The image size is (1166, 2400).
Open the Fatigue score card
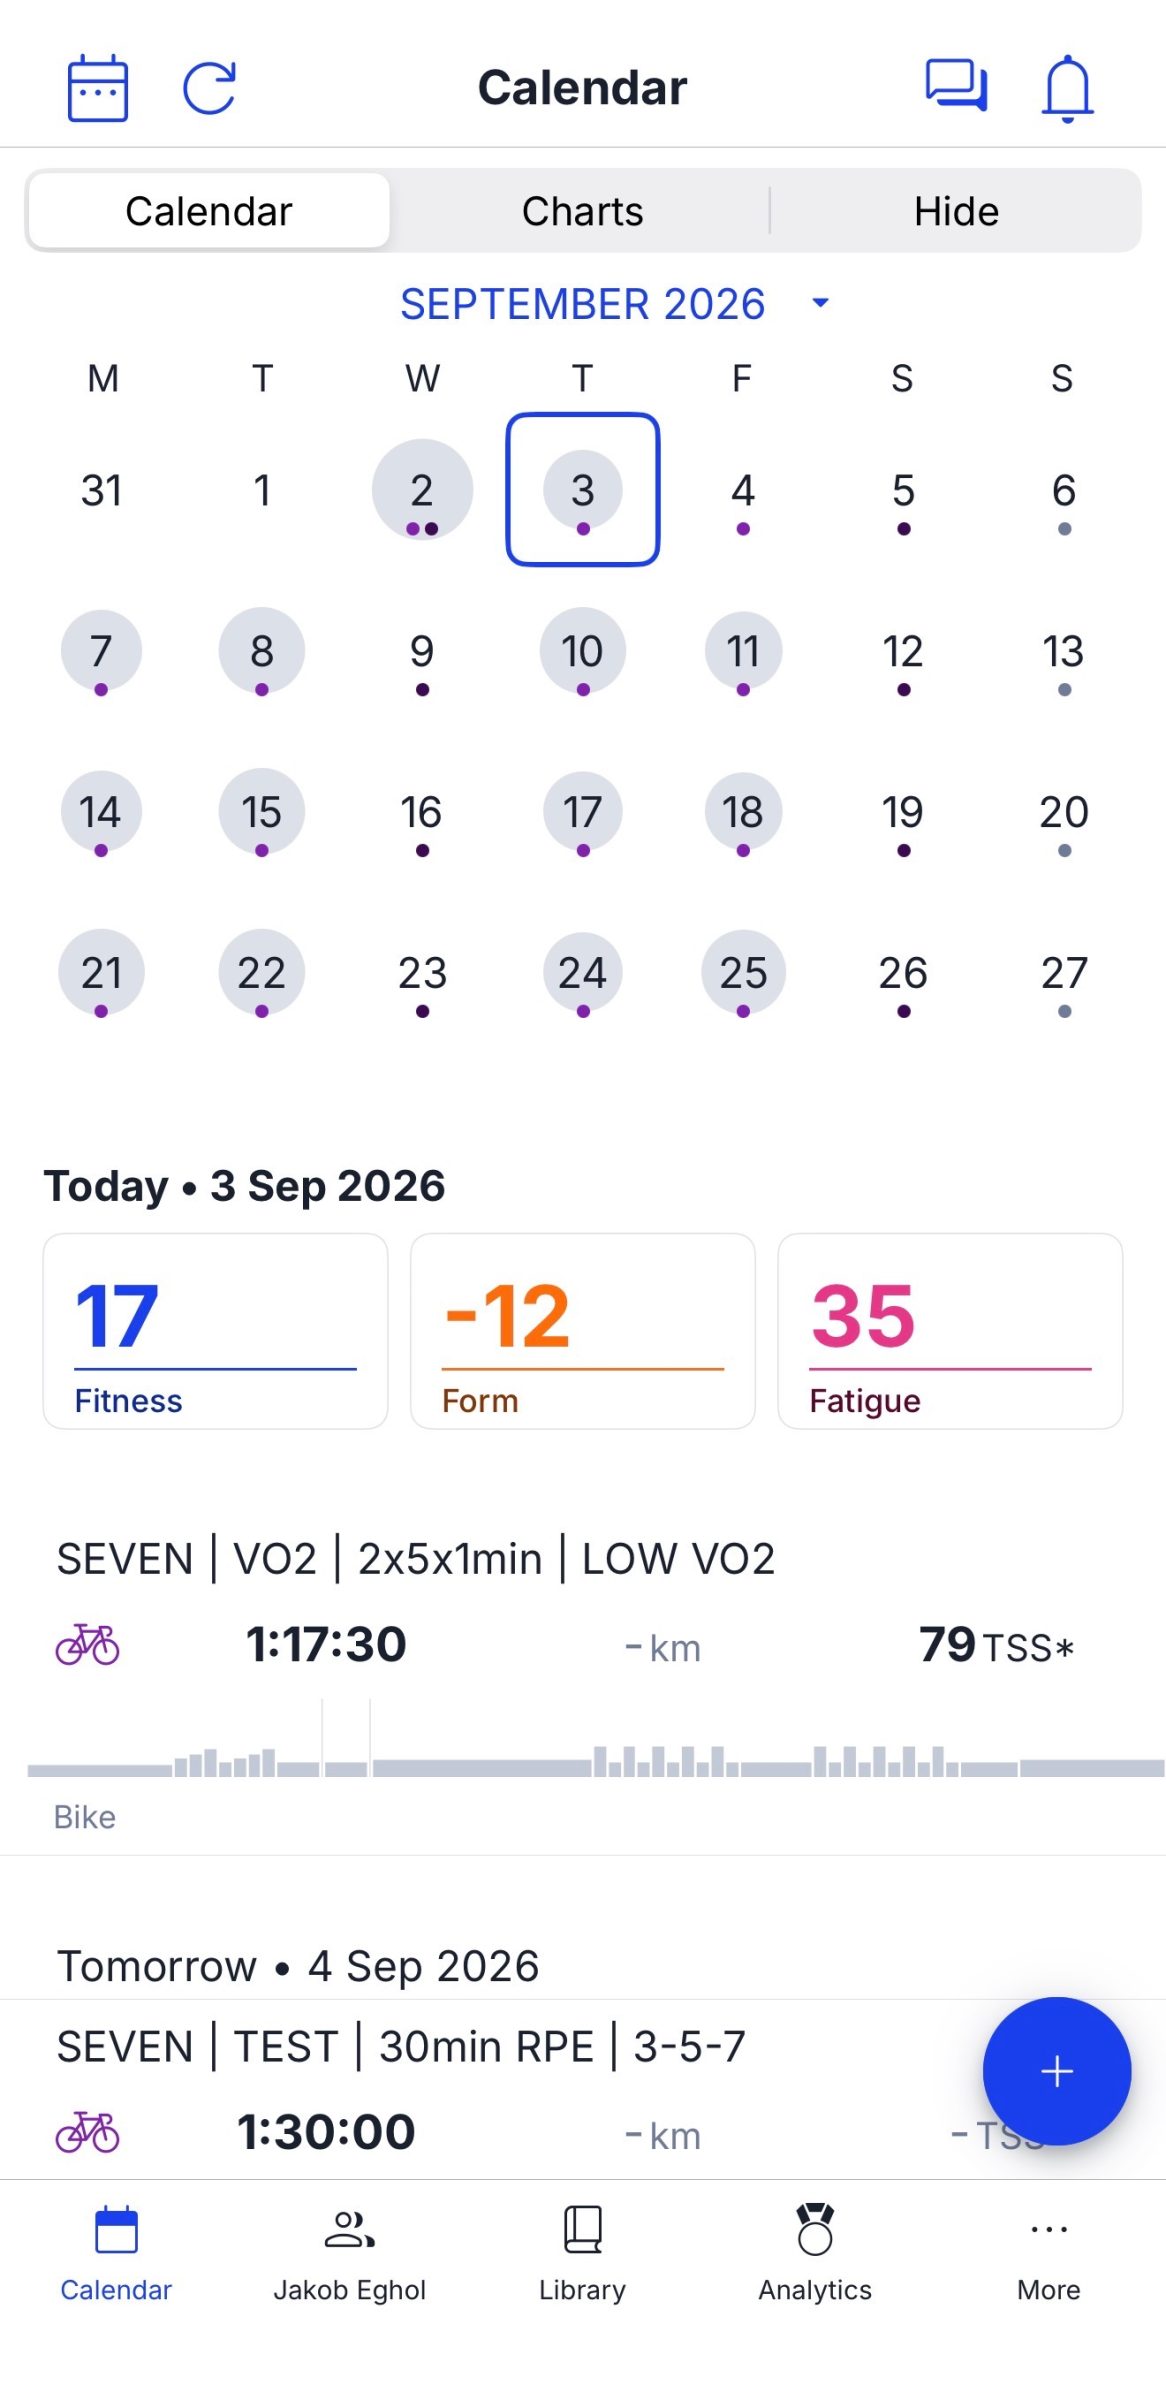click(950, 1331)
